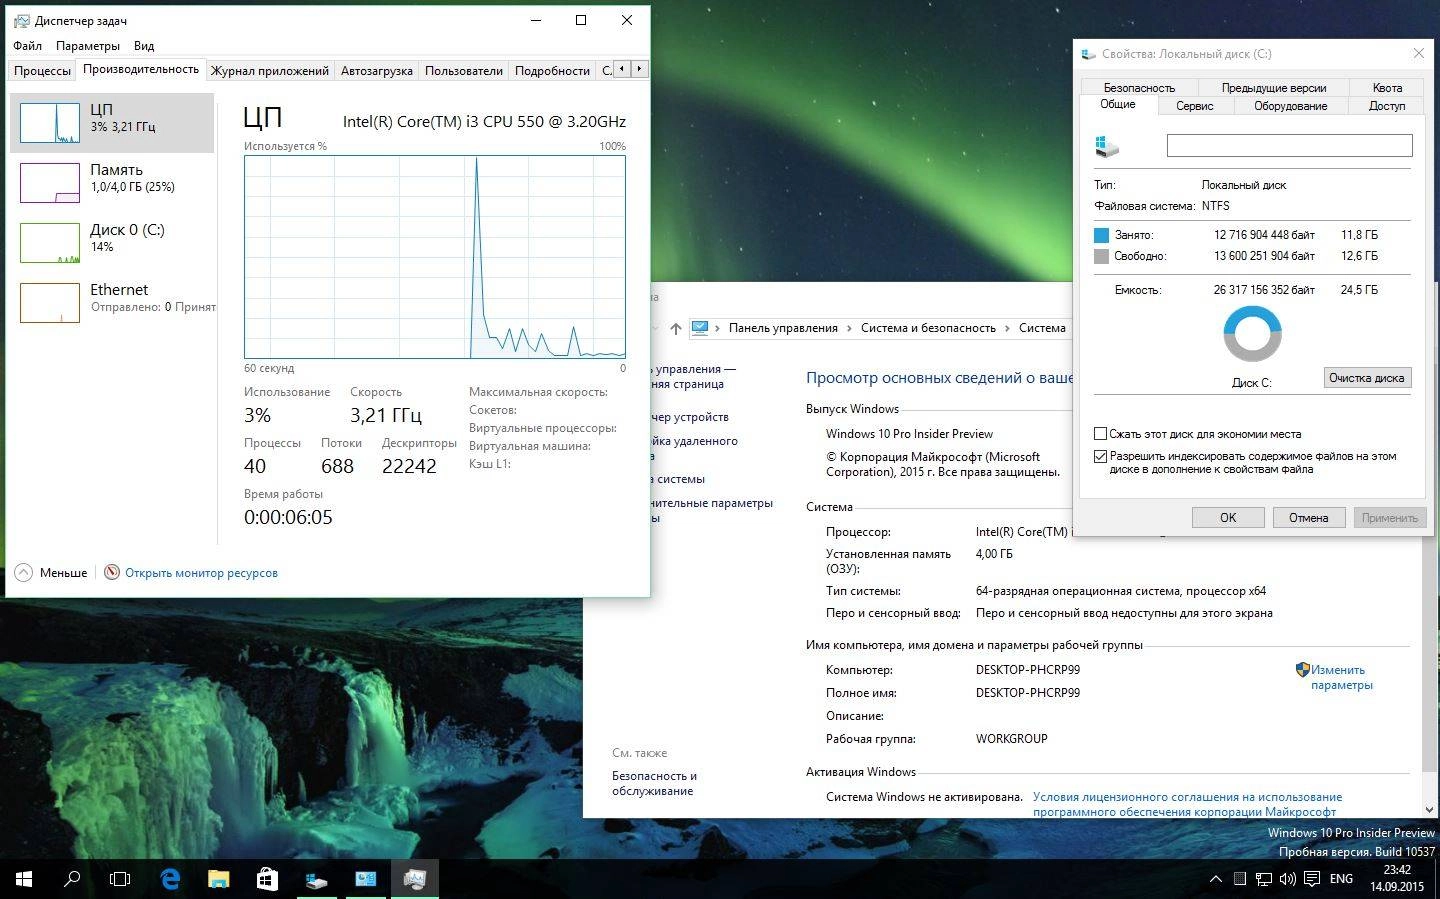Screen dimensions: 1440x899
Task: Open the Предыдущие версии tab
Action: click(1273, 88)
